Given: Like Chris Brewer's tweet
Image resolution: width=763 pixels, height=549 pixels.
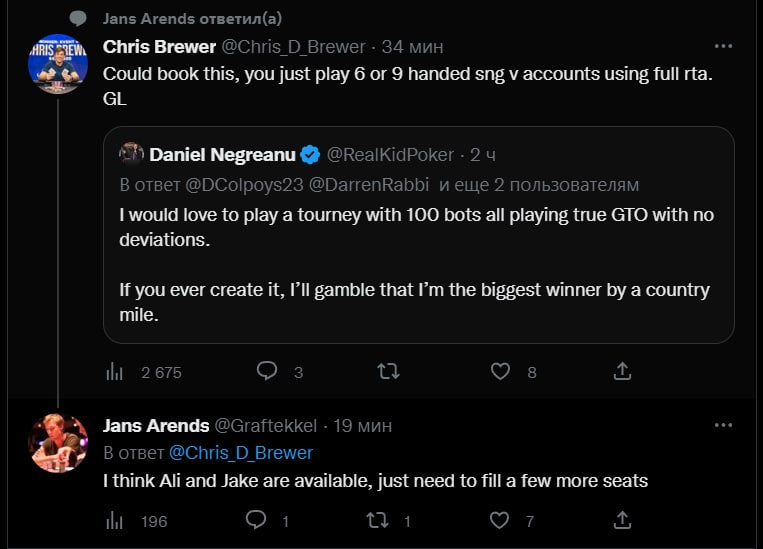Looking at the screenshot, I should 502,371.
